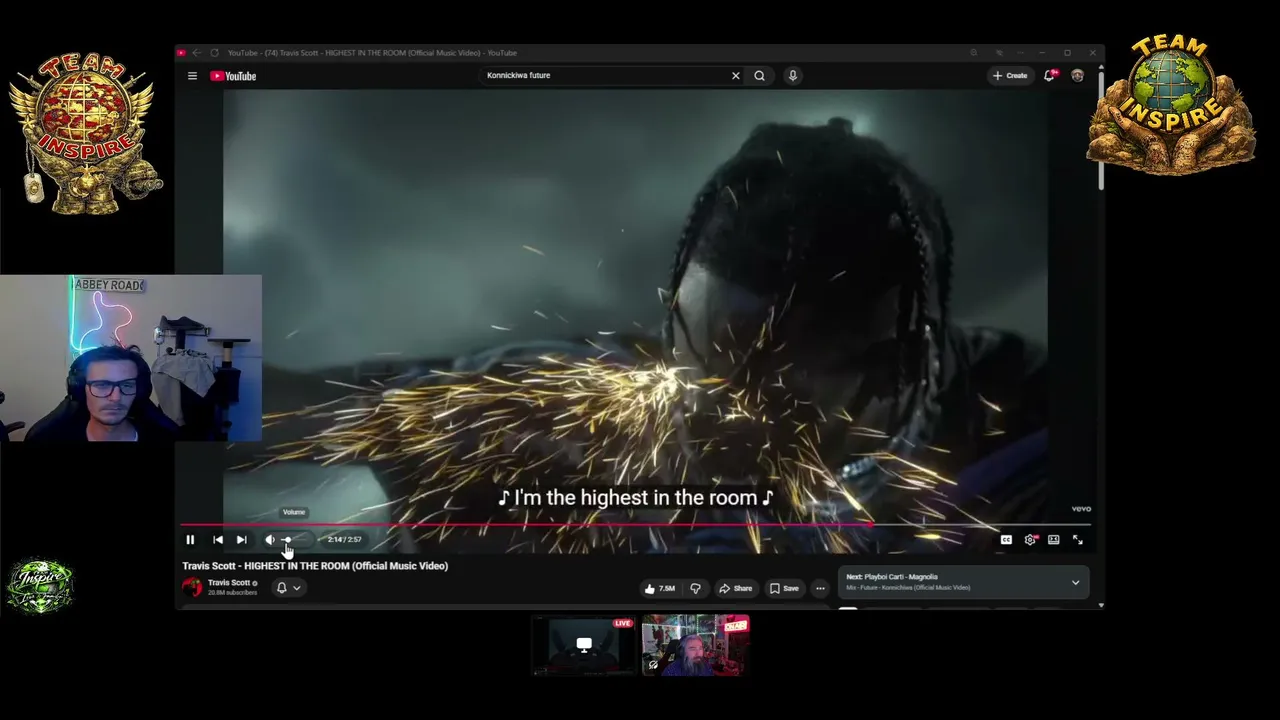Click the volume slider
The height and width of the screenshot is (720, 1280).
[x=296, y=540]
